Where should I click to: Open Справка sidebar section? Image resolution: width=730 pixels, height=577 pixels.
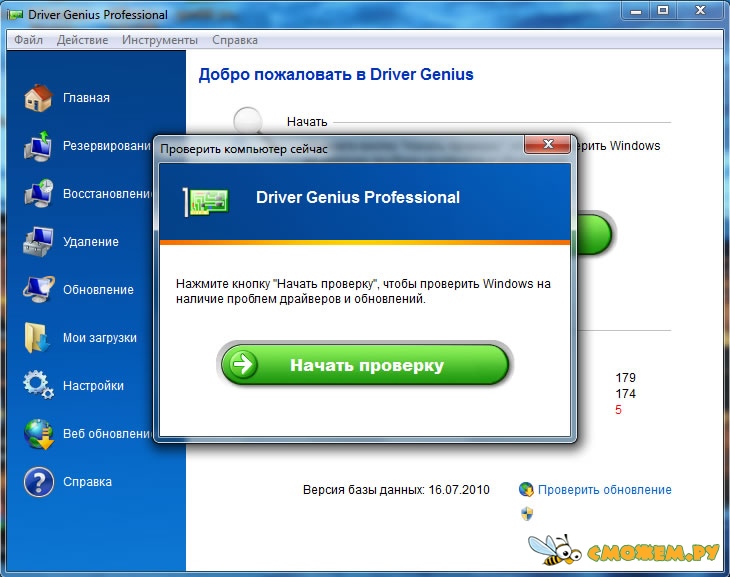coord(87,482)
